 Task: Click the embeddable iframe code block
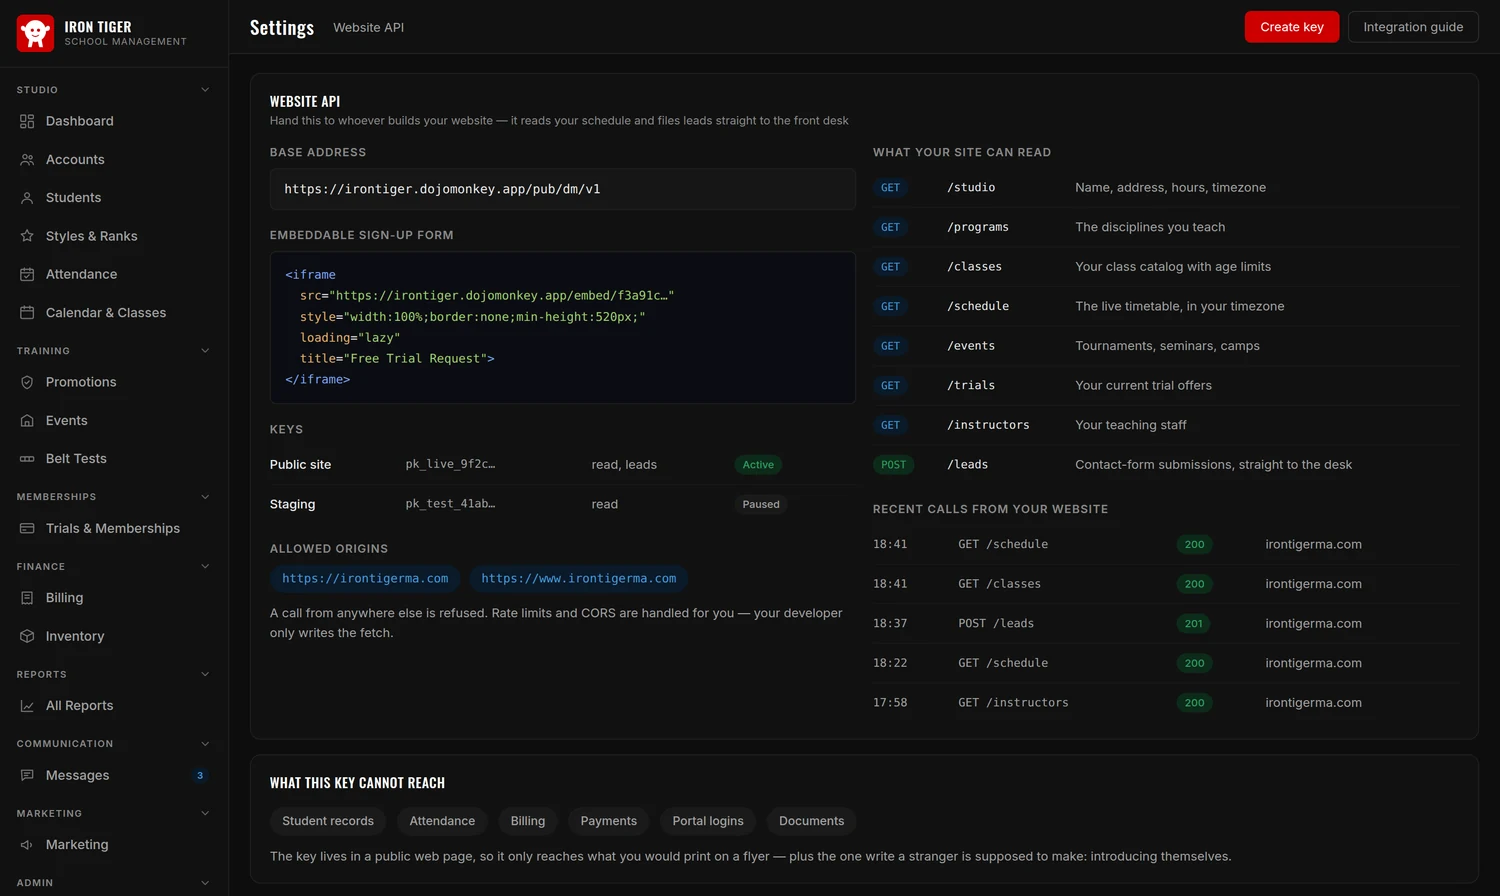[x=562, y=327]
